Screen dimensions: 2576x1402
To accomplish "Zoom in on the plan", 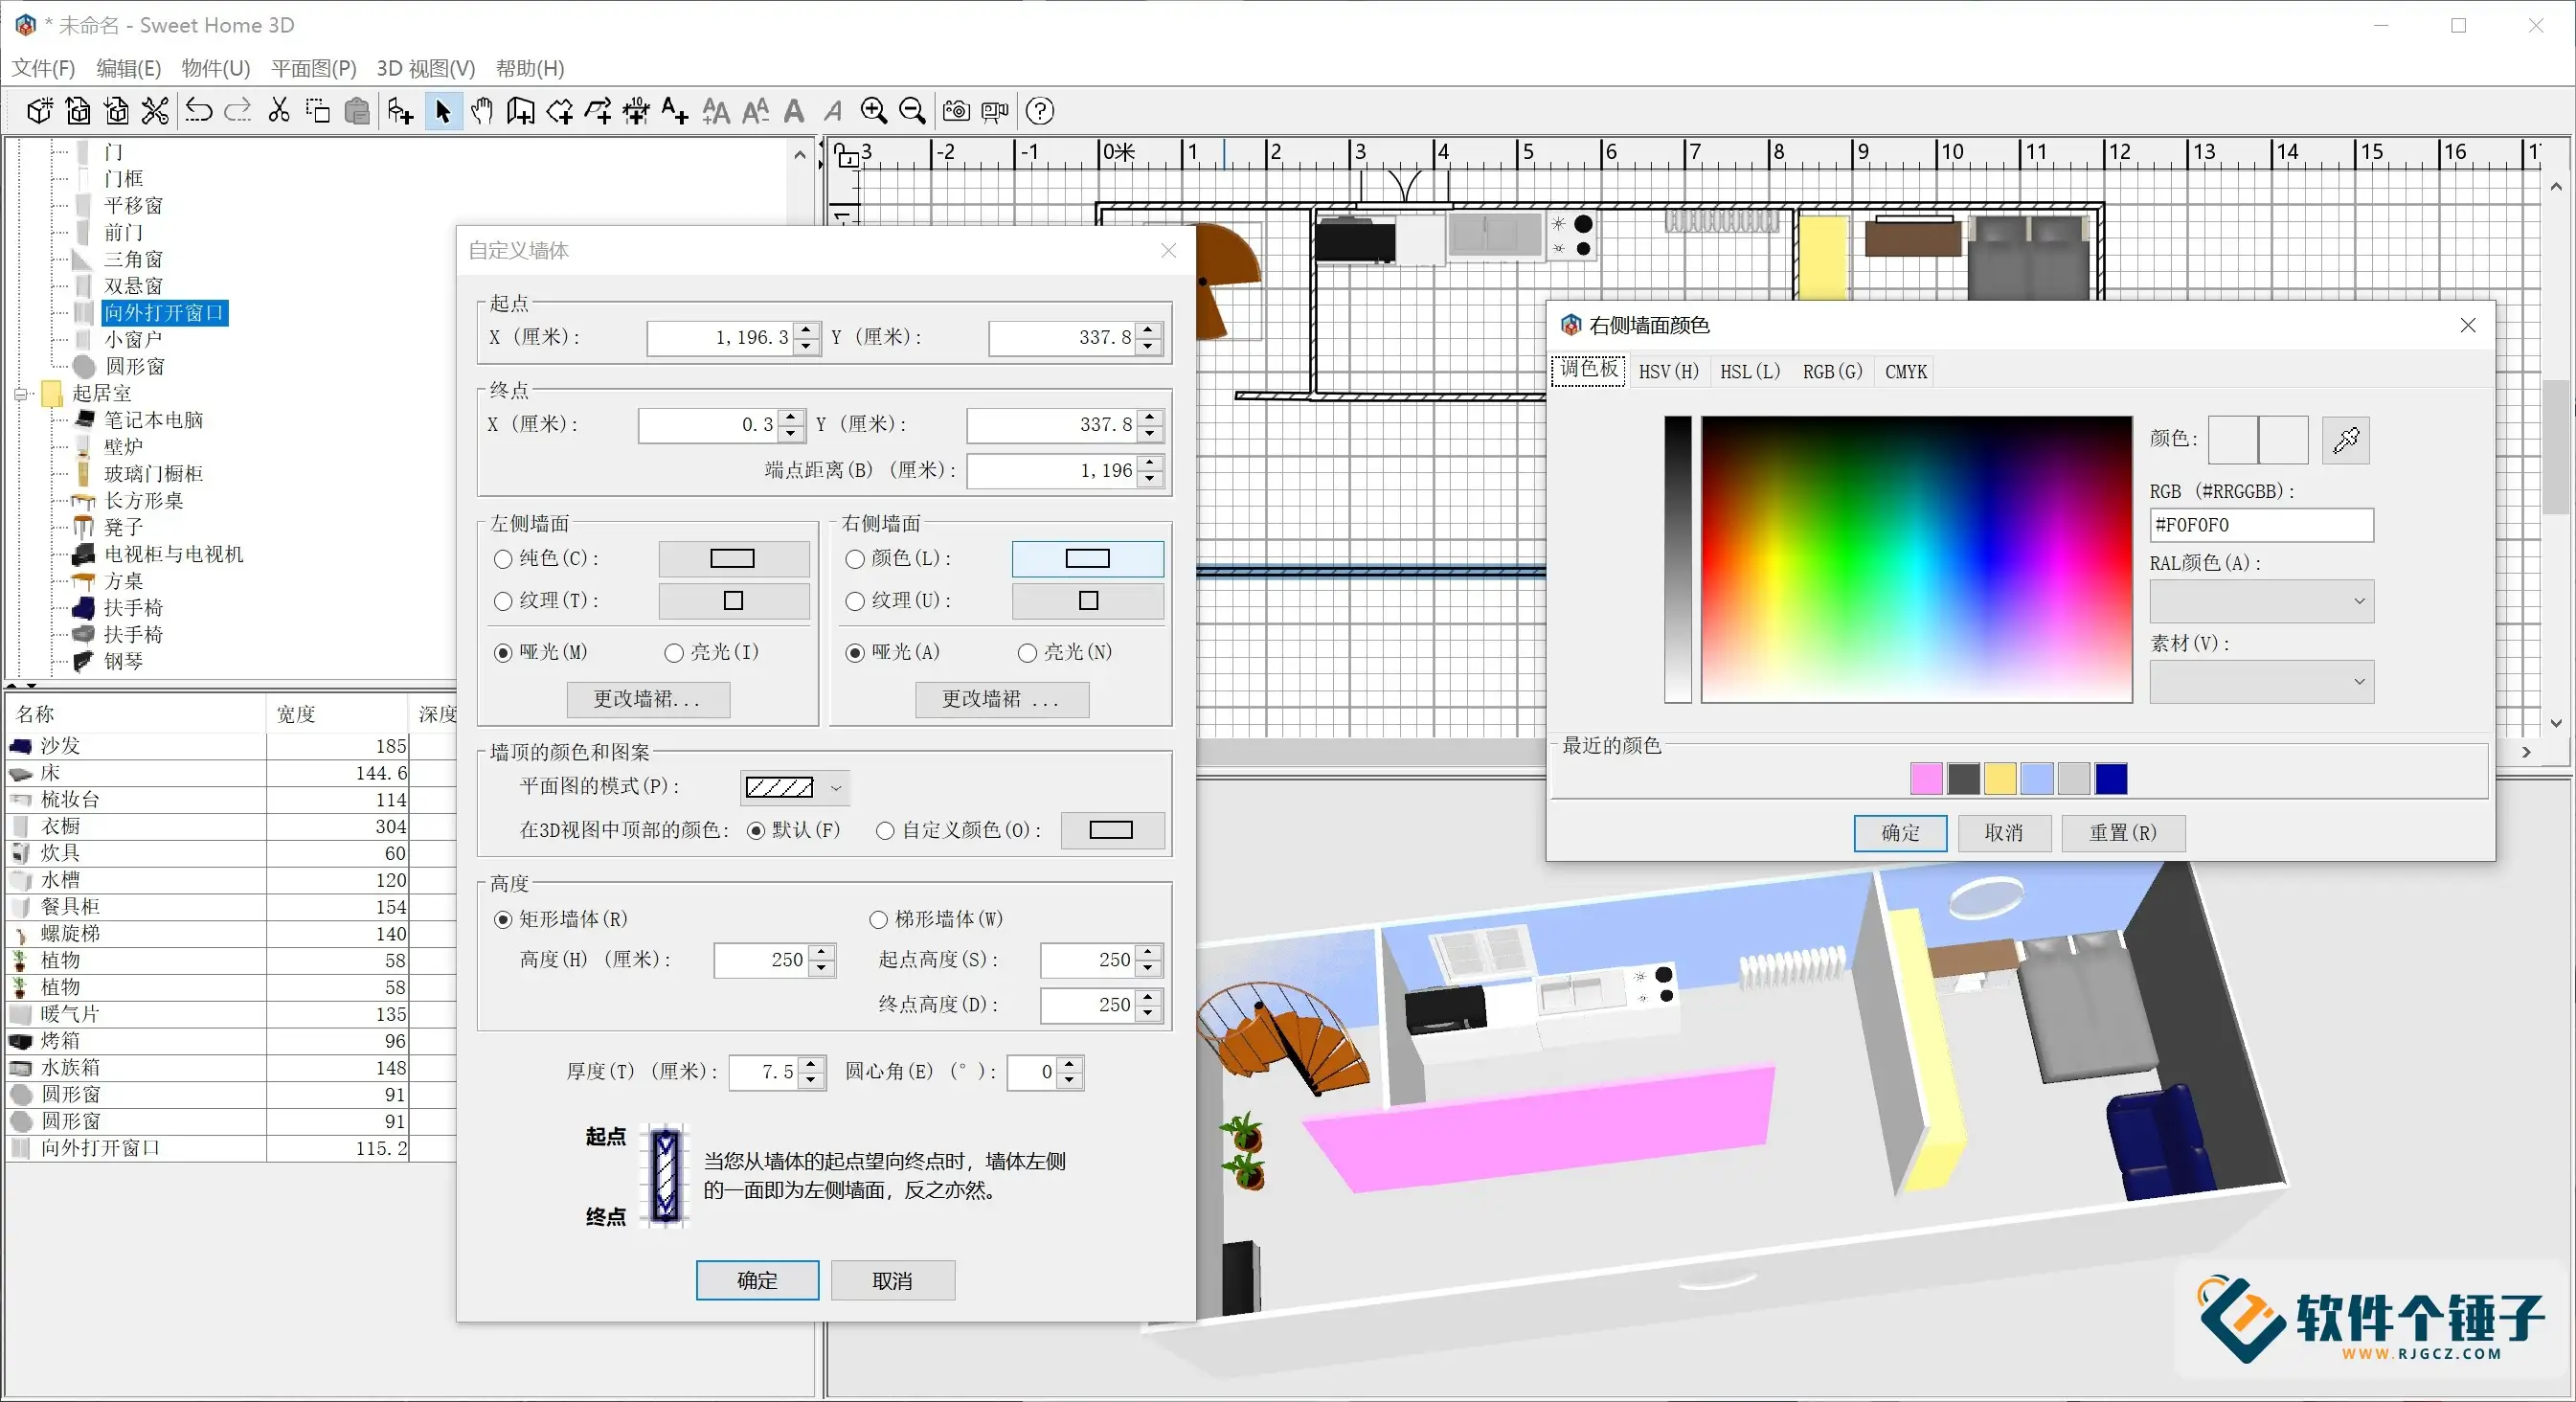I will 874,111.
